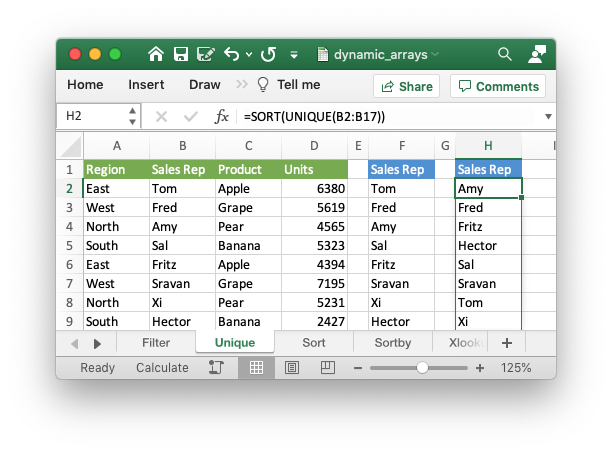The width and height of the screenshot is (612, 453).
Task: Click the Tell me lightbulb box
Action: 289,85
